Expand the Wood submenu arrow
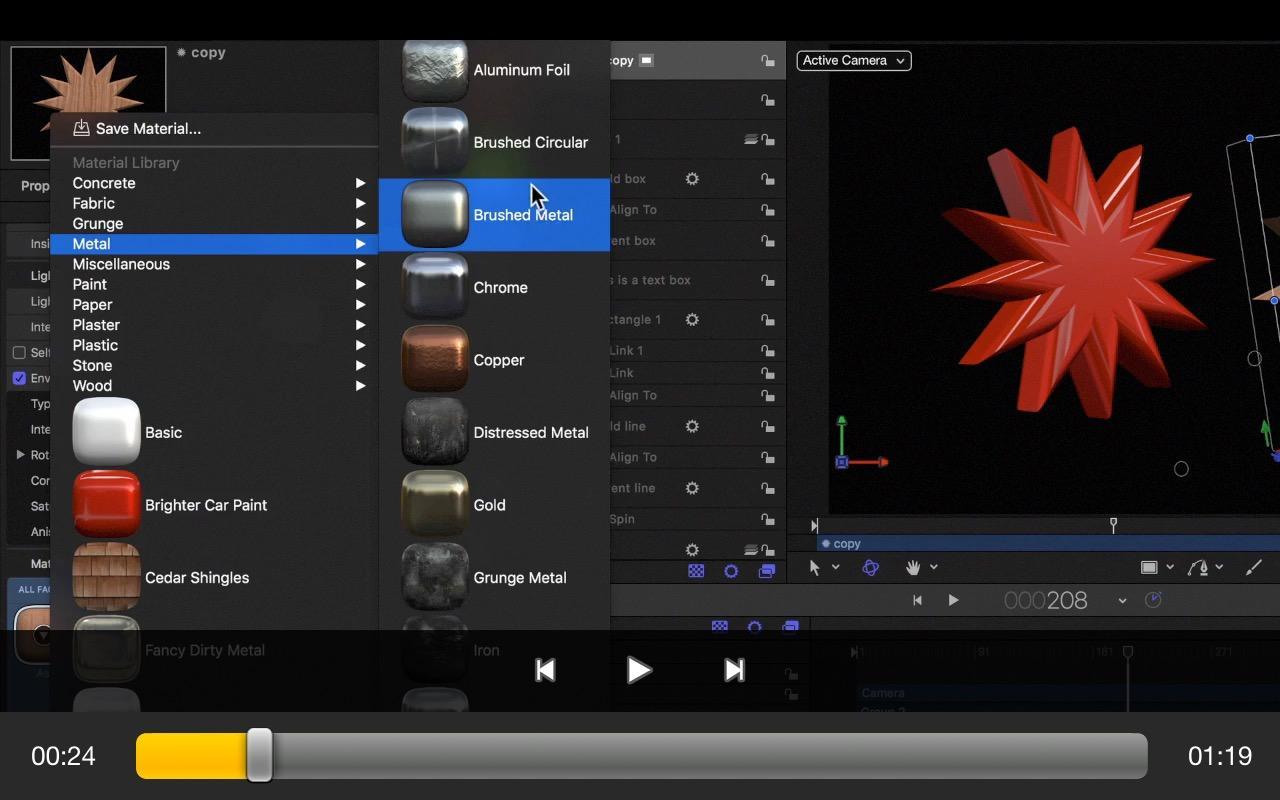Viewport: 1280px width, 800px height. tap(360, 386)
